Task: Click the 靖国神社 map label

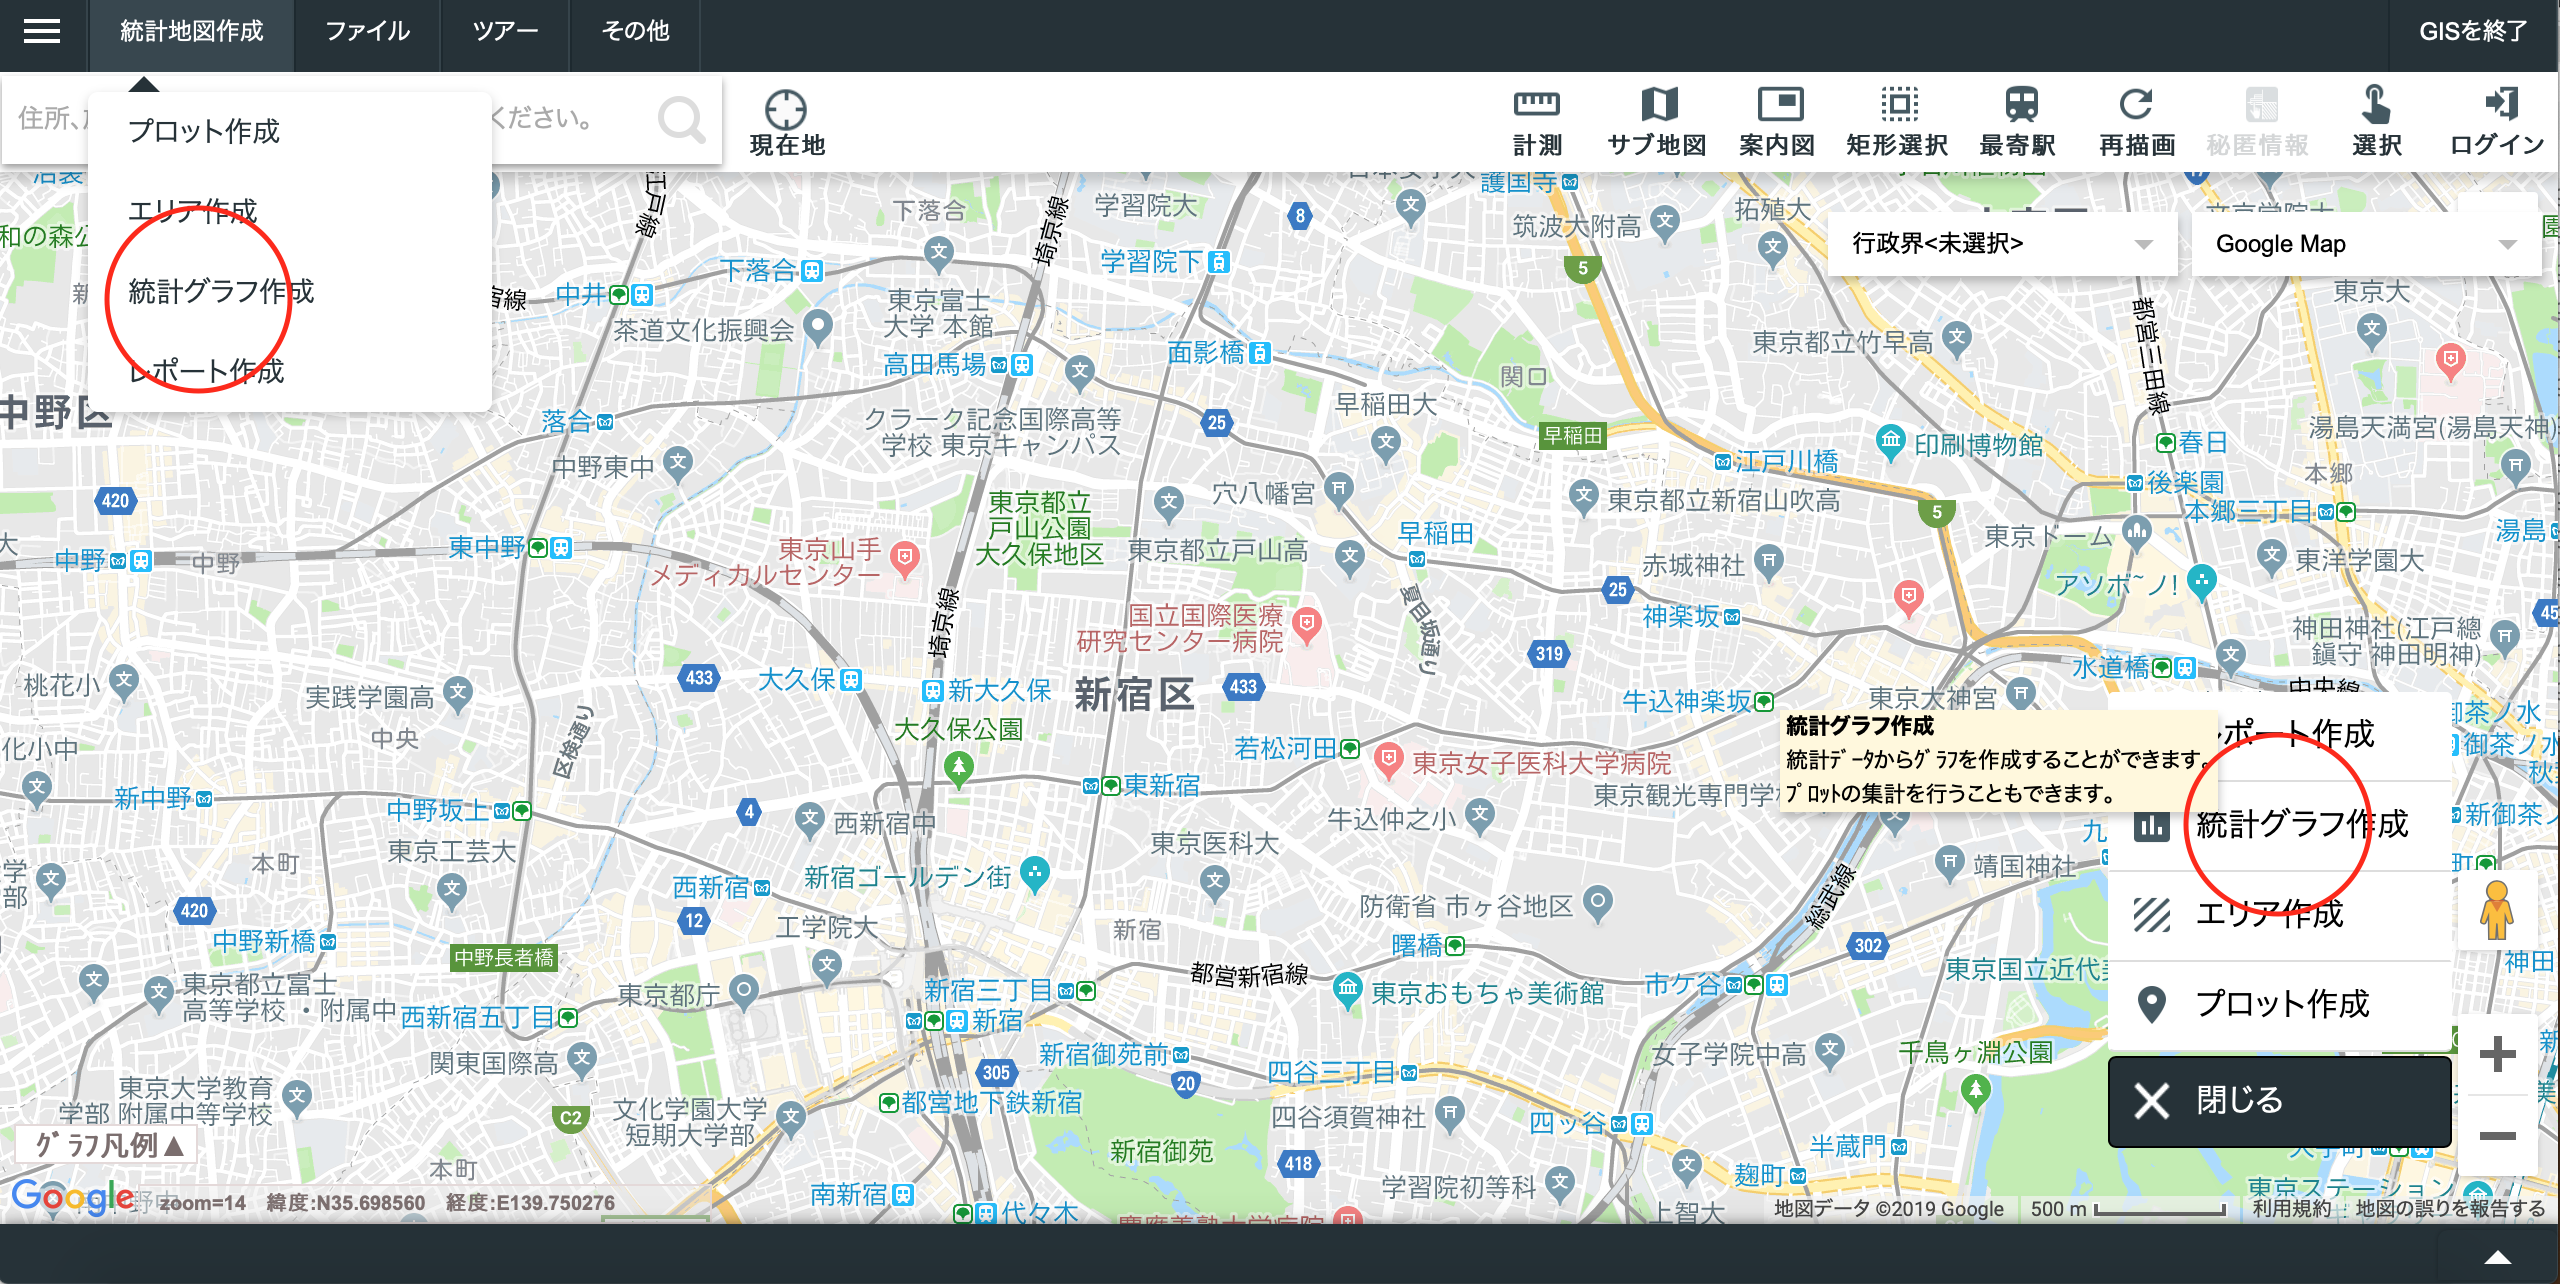Action: 2025,866
